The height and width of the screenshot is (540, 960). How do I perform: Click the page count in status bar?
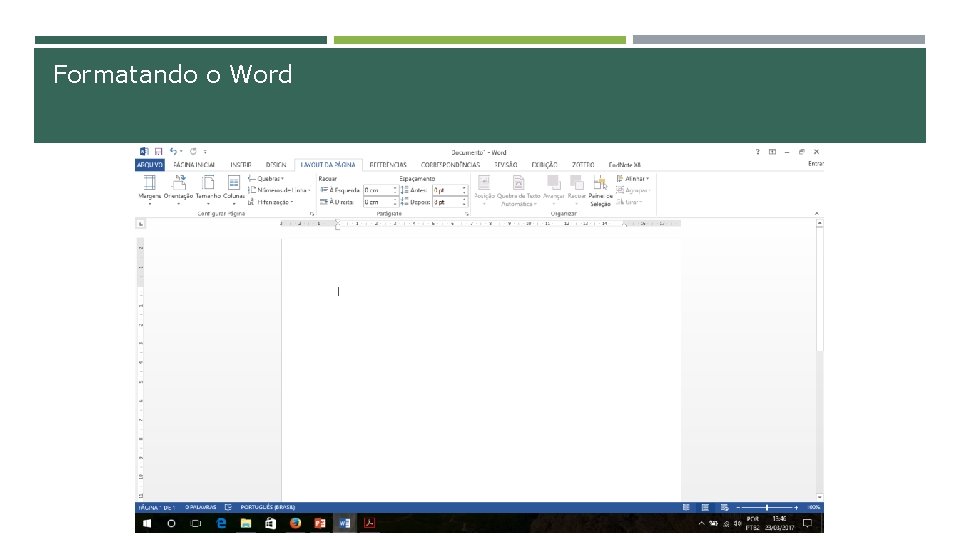click(157, 508)
